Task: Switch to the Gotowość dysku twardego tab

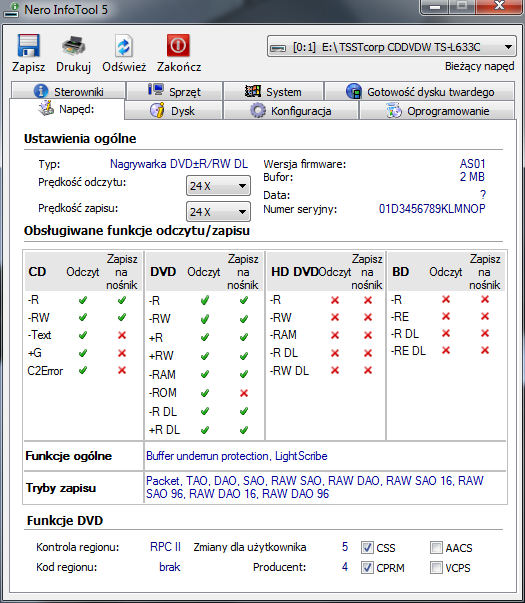Action: coord(420,92)
